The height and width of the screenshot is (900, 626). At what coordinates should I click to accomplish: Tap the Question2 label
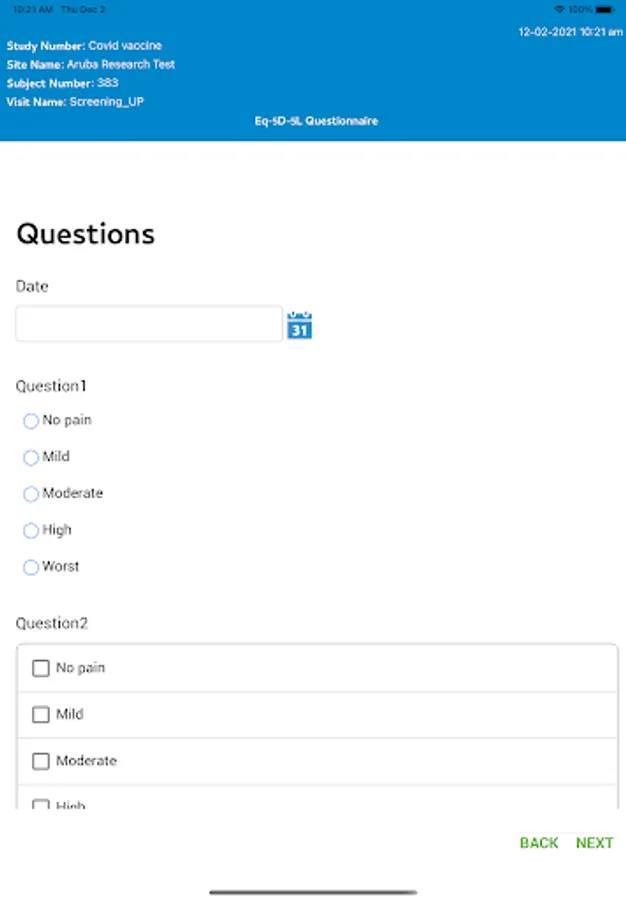click(52, 623)
